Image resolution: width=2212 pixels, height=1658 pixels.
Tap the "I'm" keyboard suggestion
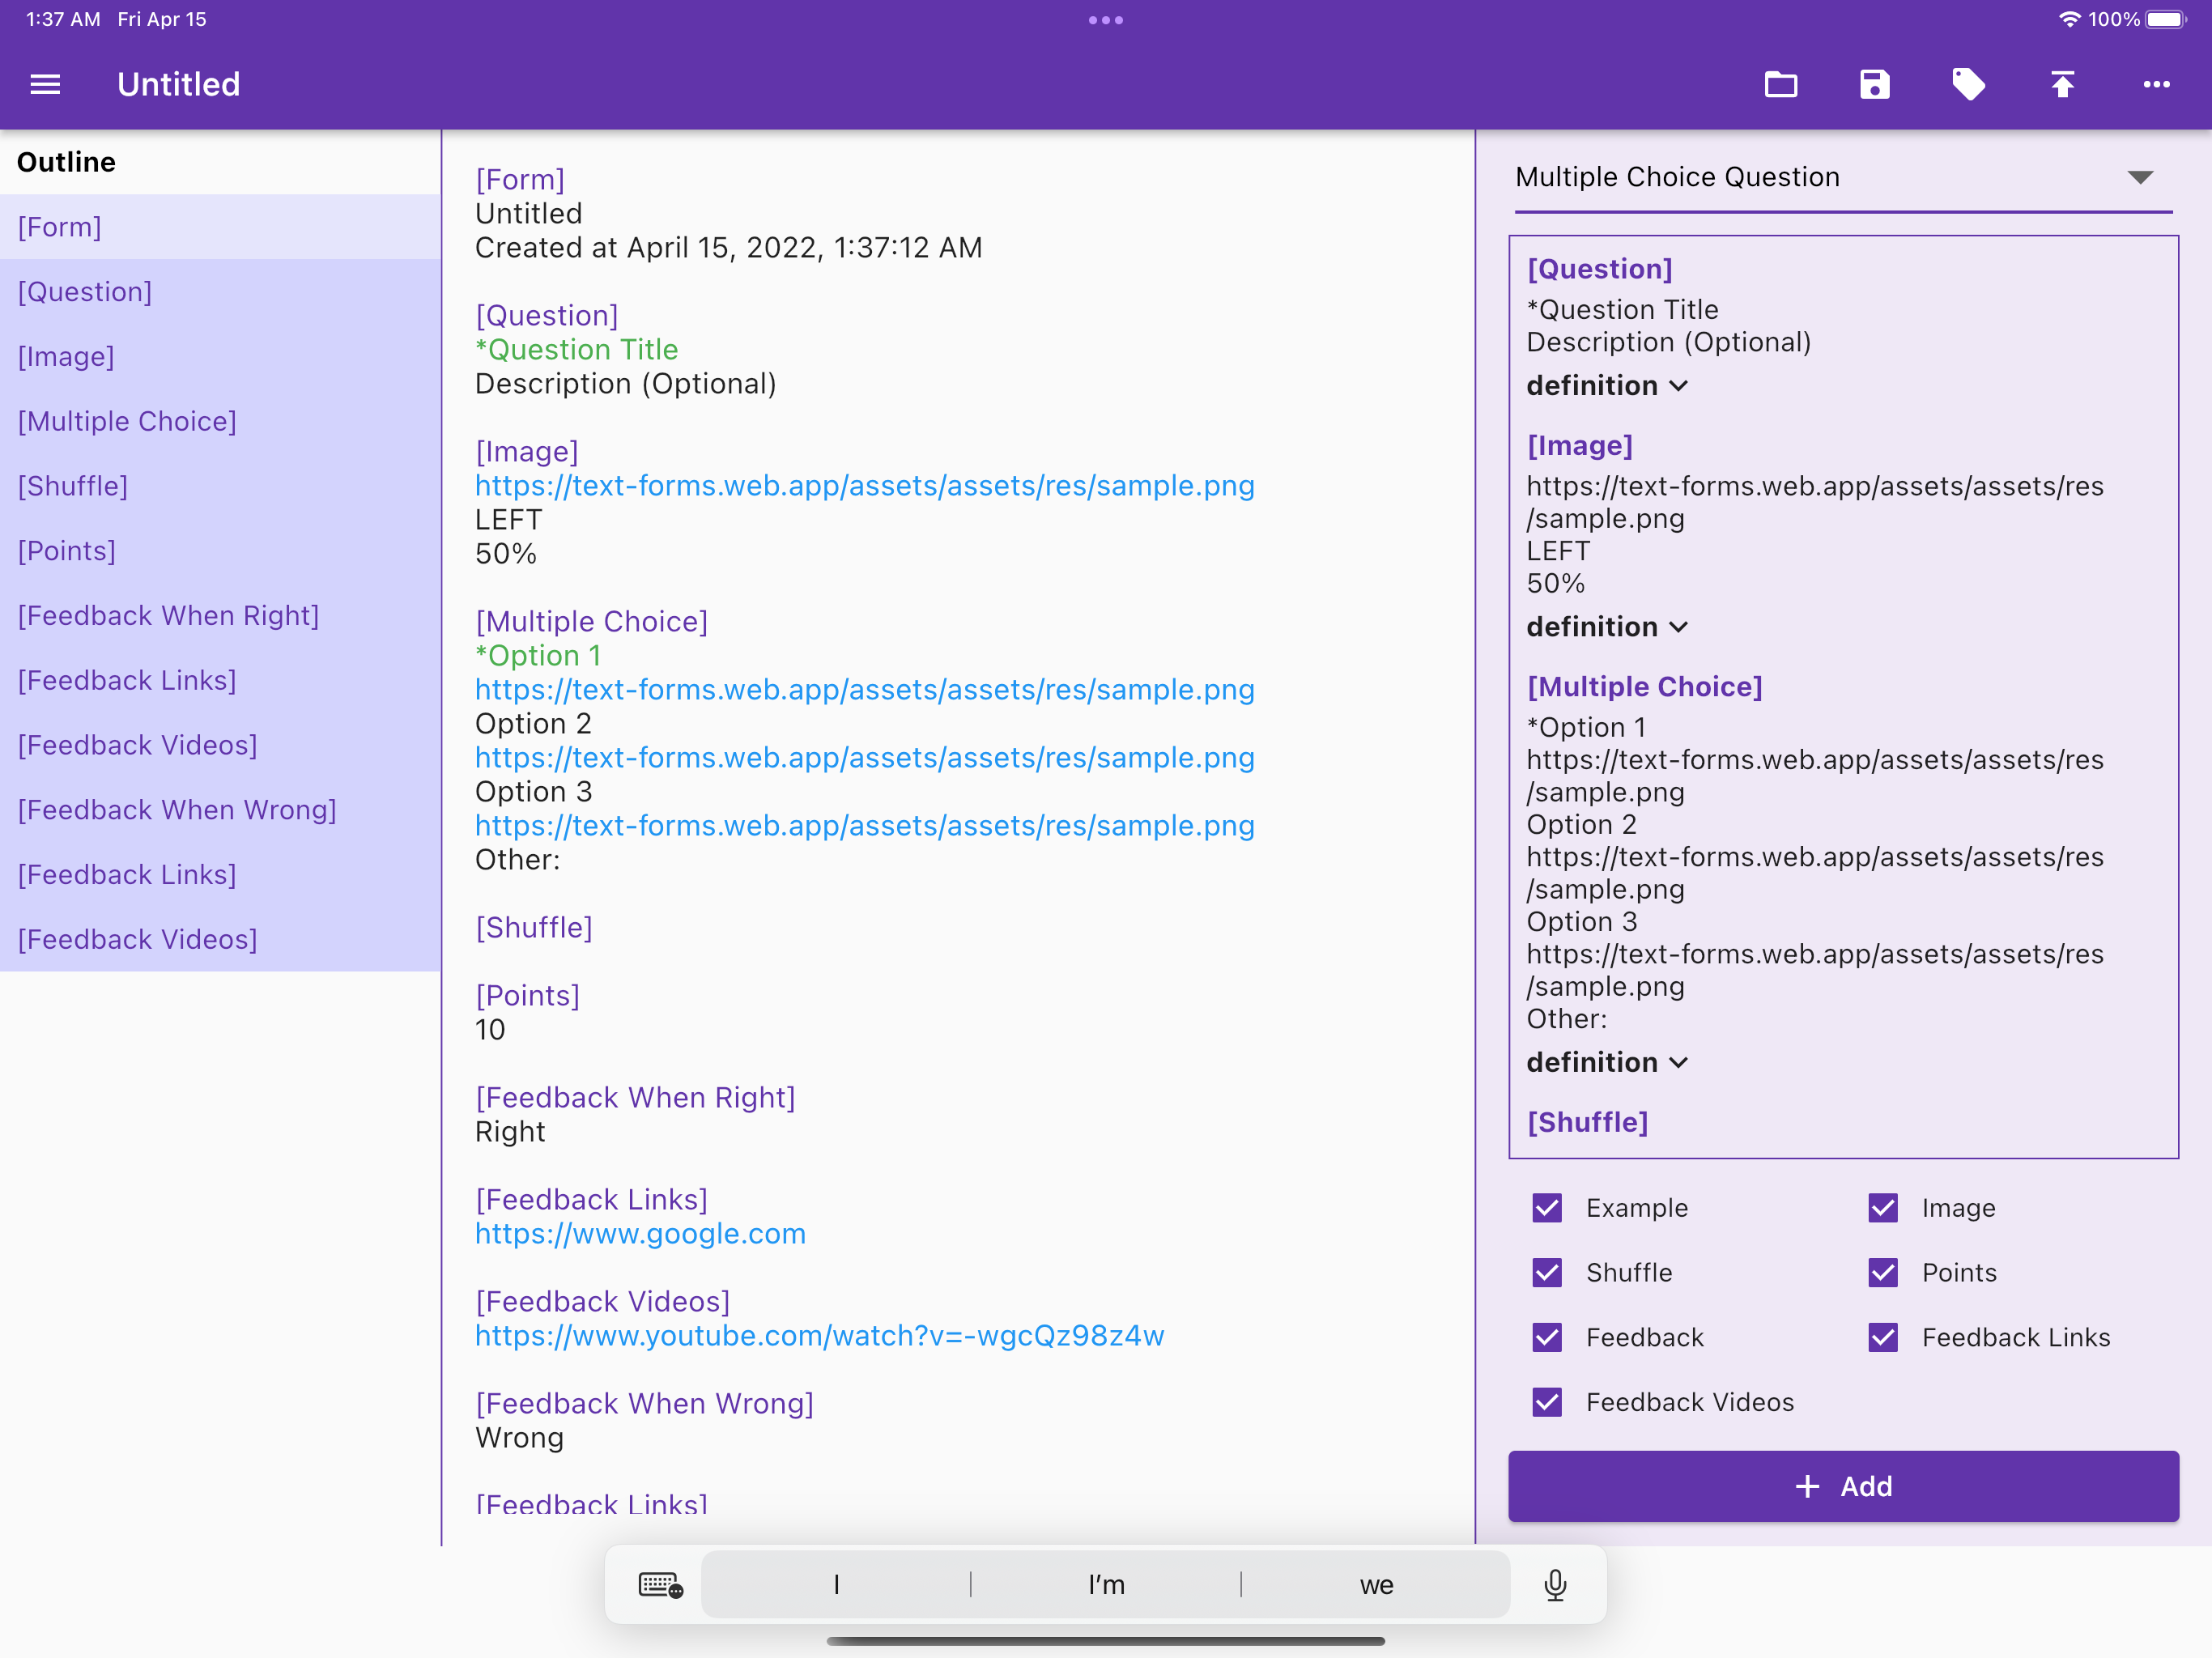(1106, 1585)
